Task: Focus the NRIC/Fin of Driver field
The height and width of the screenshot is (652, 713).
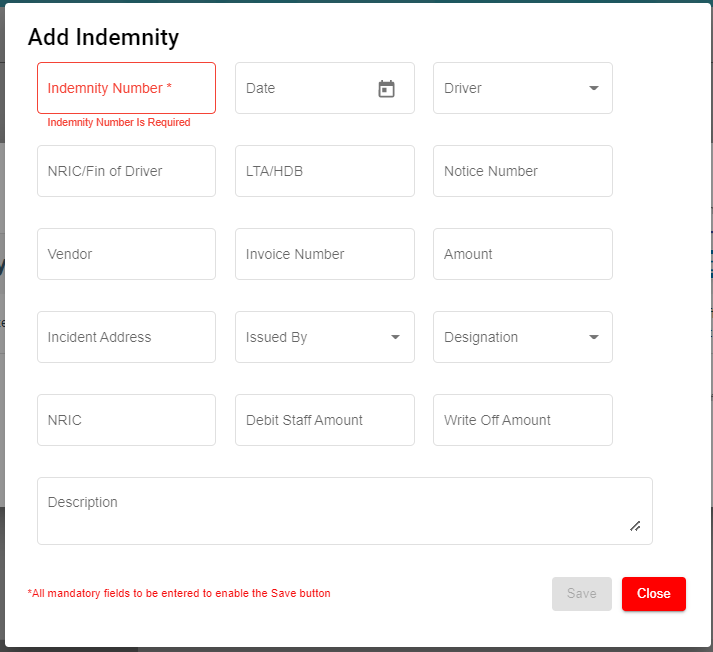Action: (x=126, y=171)
